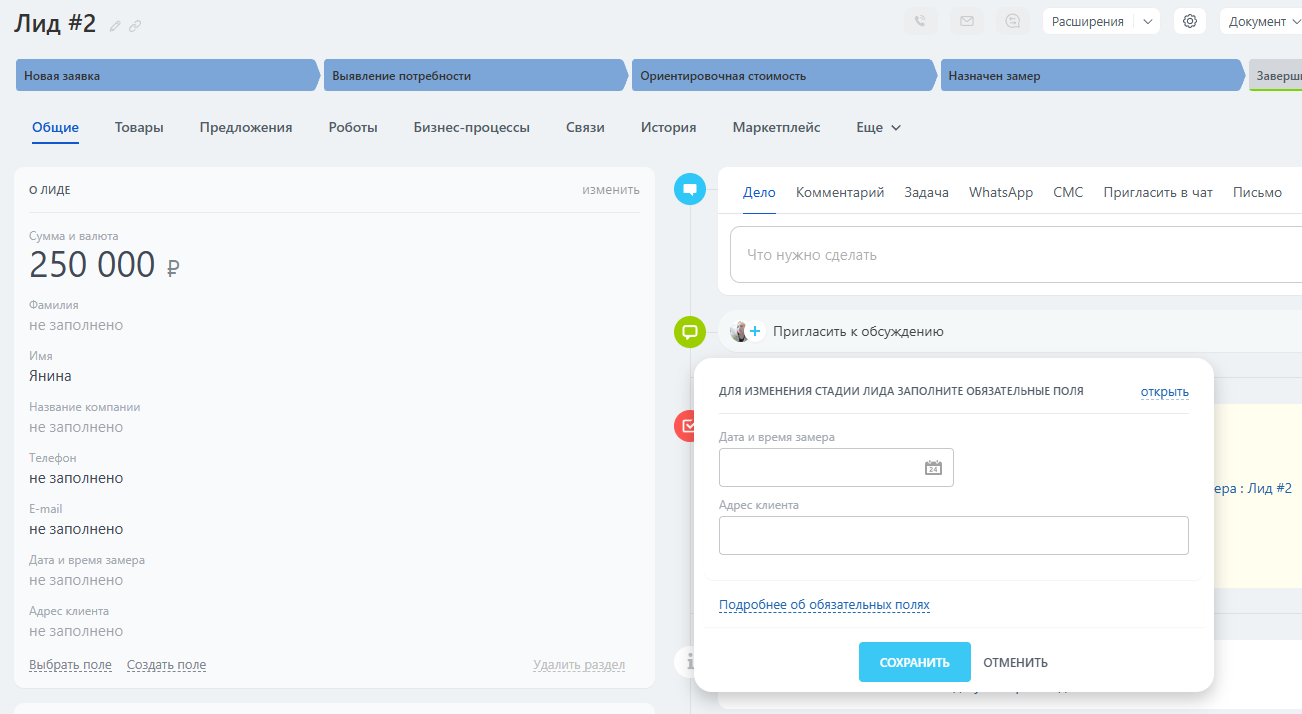Click the Расширения button
1302x714 pixels.
[x=1088, y=21]
